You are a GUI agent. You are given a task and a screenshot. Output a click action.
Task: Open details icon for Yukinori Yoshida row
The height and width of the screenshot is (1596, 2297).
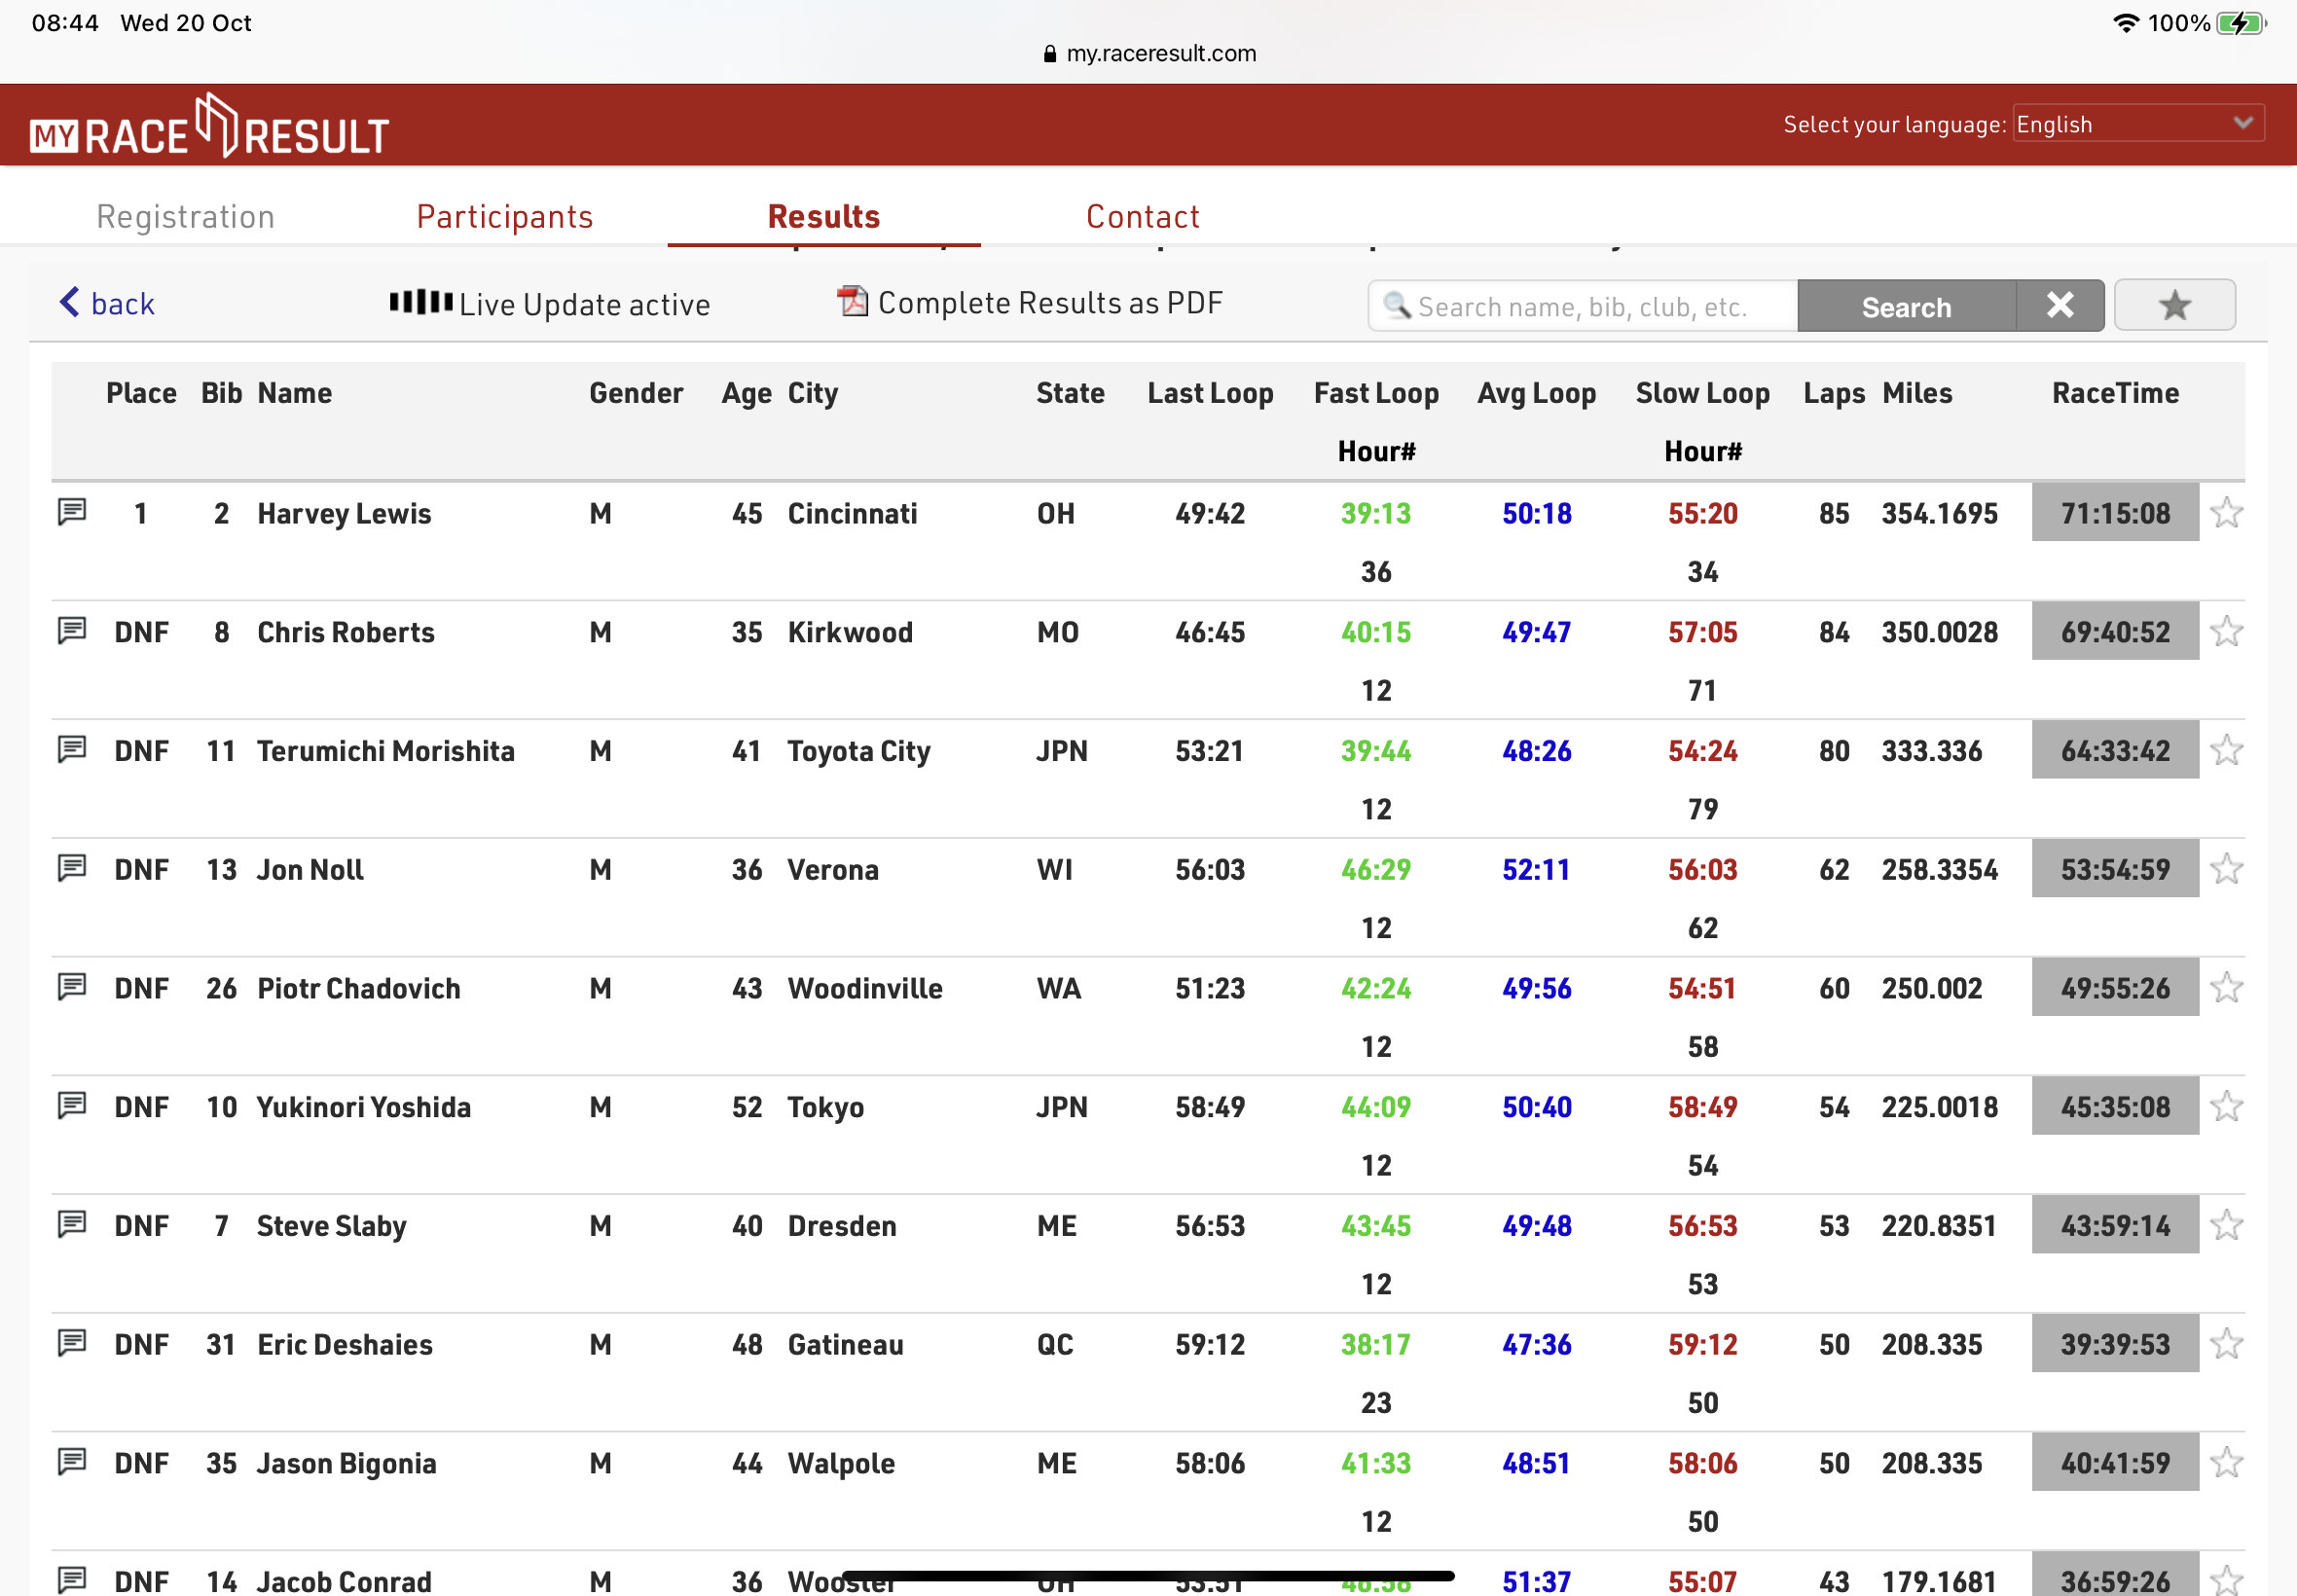pyautogui.click(x=72, y=1106)
